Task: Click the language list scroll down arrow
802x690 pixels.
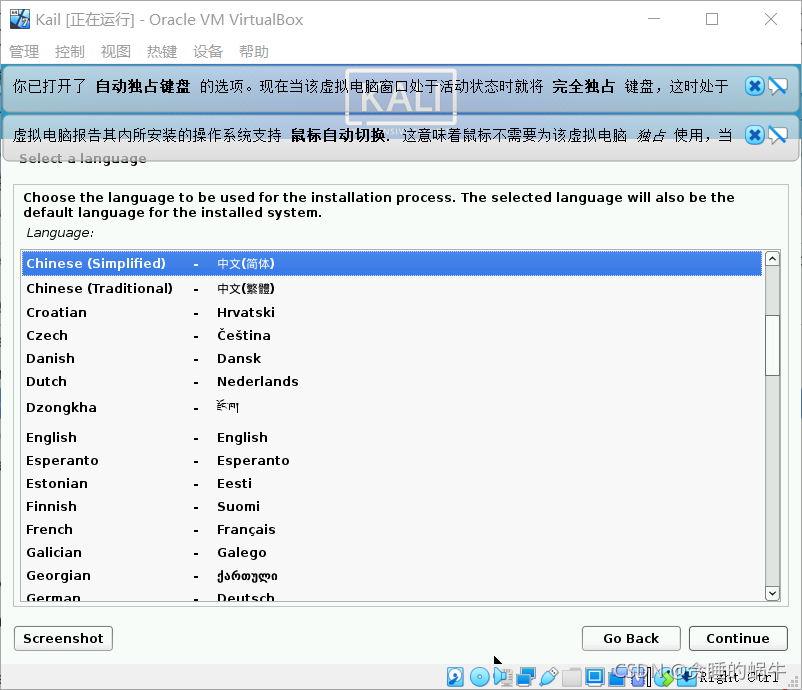Action: point(772,593)
